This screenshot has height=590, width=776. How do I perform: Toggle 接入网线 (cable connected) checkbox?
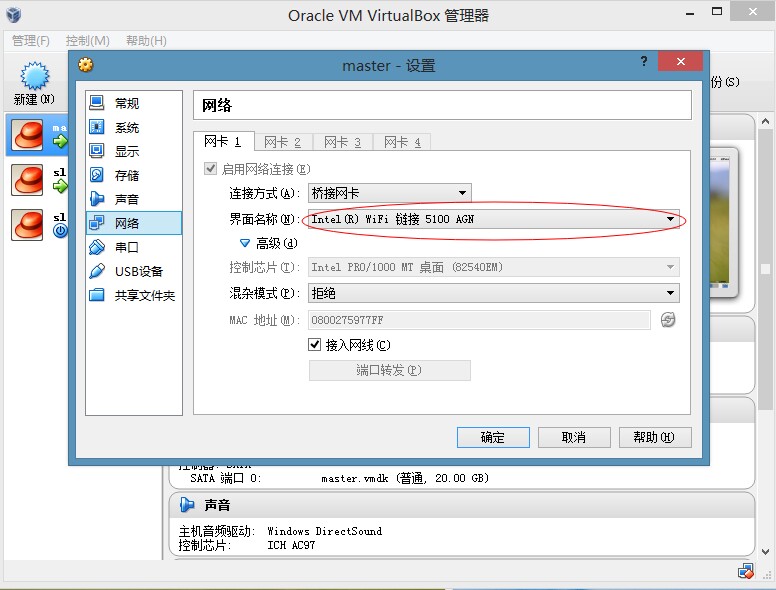click(314, 344)
